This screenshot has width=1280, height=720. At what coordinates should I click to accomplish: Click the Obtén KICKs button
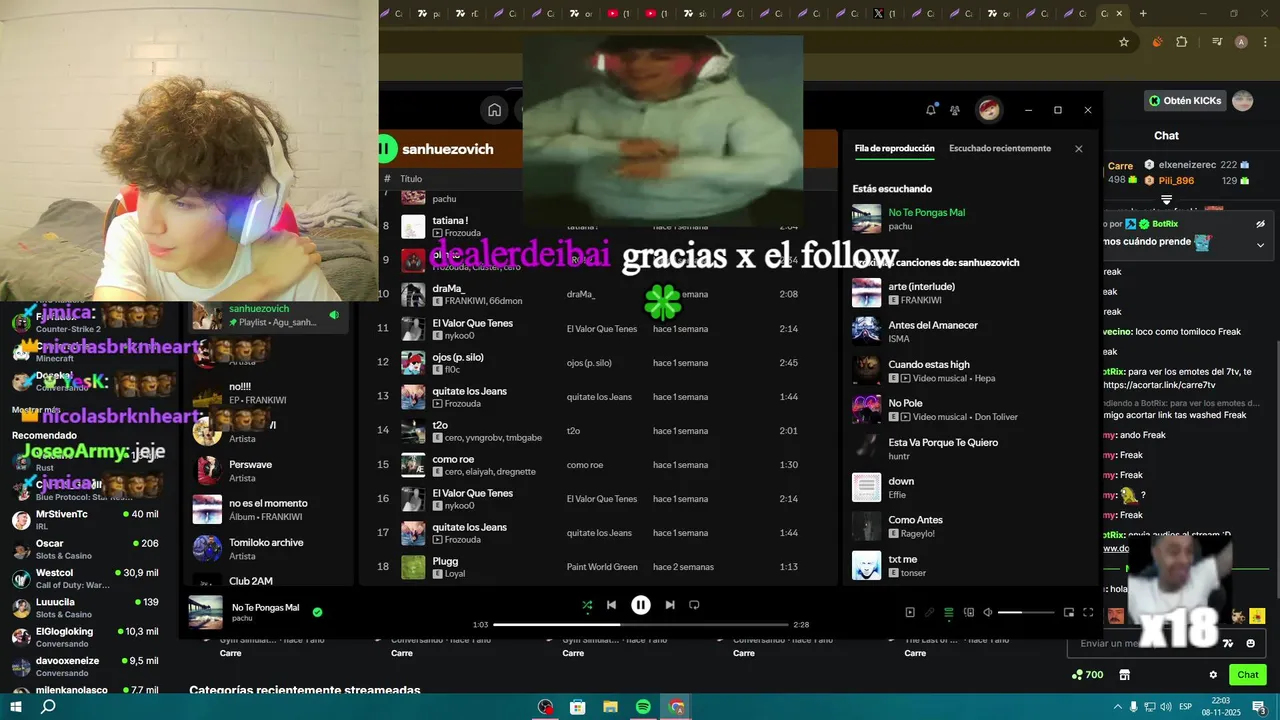tap(1186, 101)
